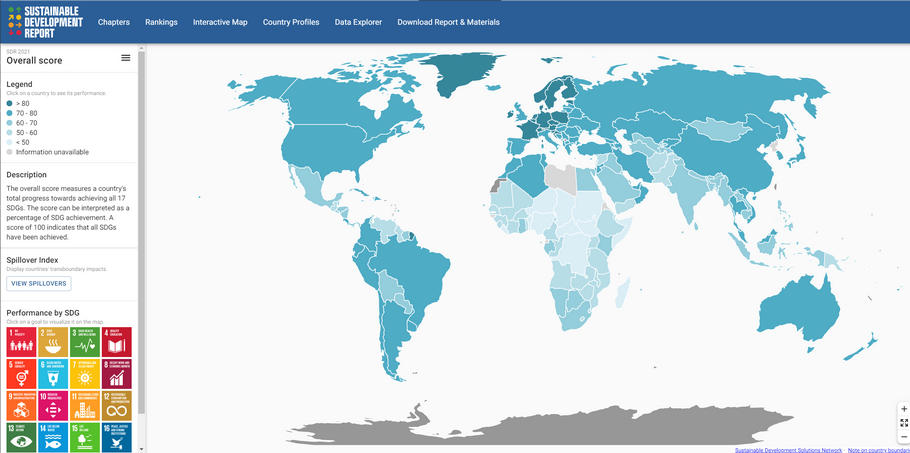
Task: Open the Rankings menu item
Action: tap(161, 22)
